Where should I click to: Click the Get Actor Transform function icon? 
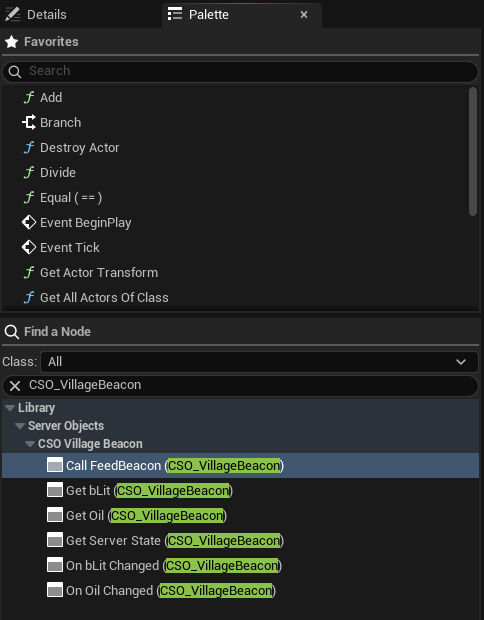pos(29,272)
